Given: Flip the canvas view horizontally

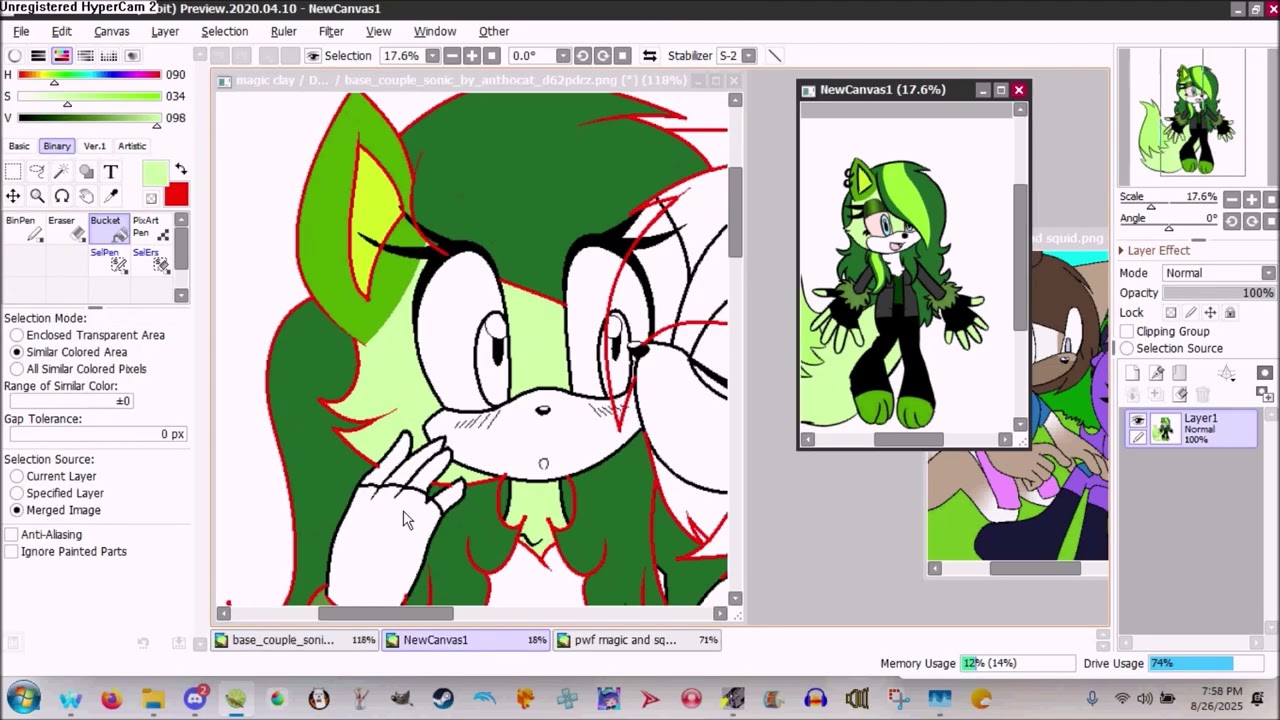Looking at the screenshot, I should [x=649, y=56].
